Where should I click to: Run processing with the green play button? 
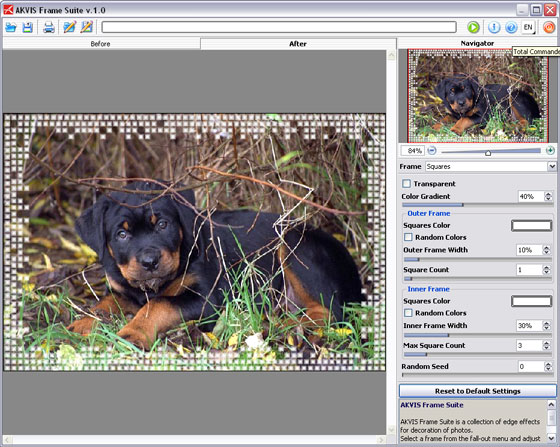click(x=473, y=27)
